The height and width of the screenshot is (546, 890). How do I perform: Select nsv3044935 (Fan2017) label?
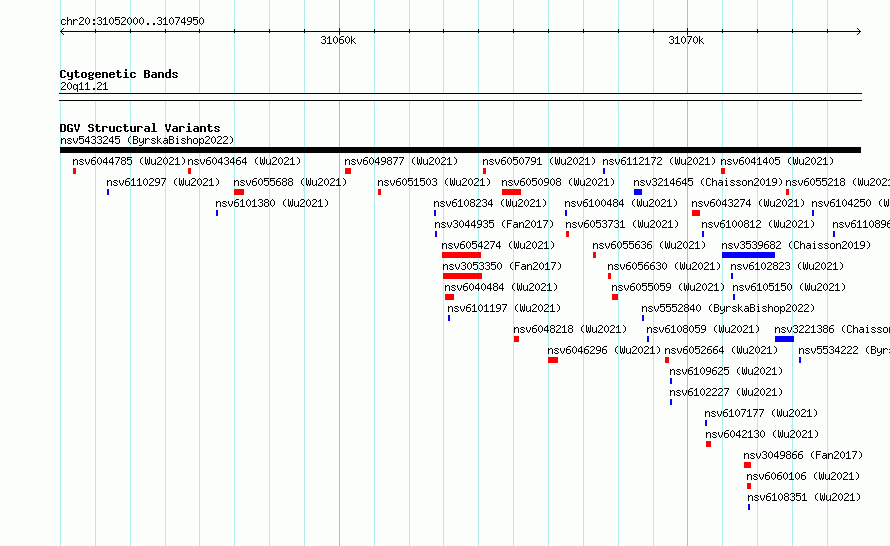click(x=494, y=224)
